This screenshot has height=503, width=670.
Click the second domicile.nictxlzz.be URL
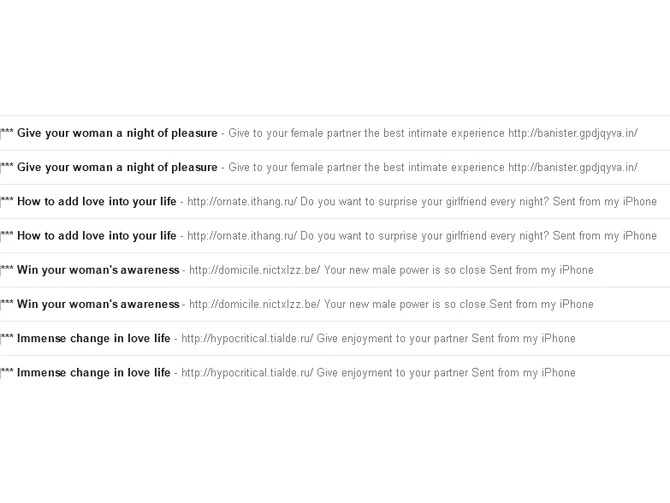tap(254, 304)
